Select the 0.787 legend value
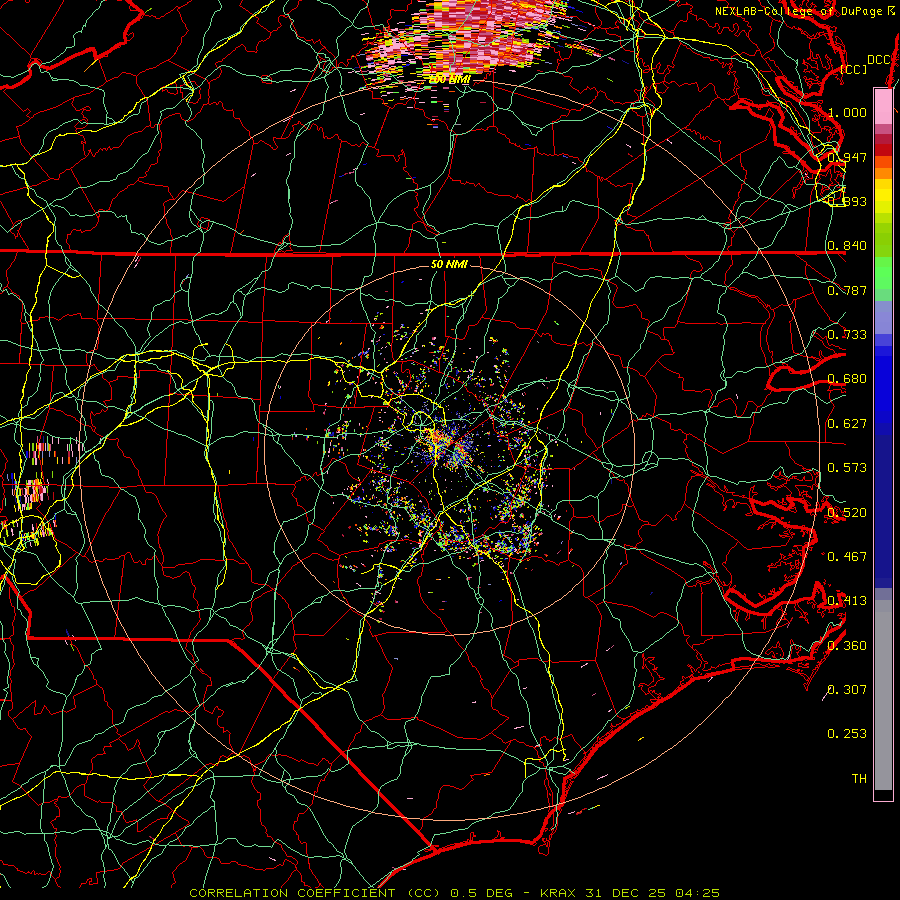Viewport: 900px width, 900px height. [x=847, y=290]
